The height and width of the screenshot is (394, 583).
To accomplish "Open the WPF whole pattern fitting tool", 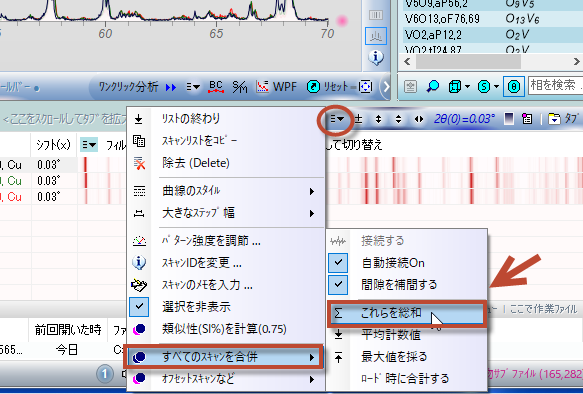I will 277,87.
